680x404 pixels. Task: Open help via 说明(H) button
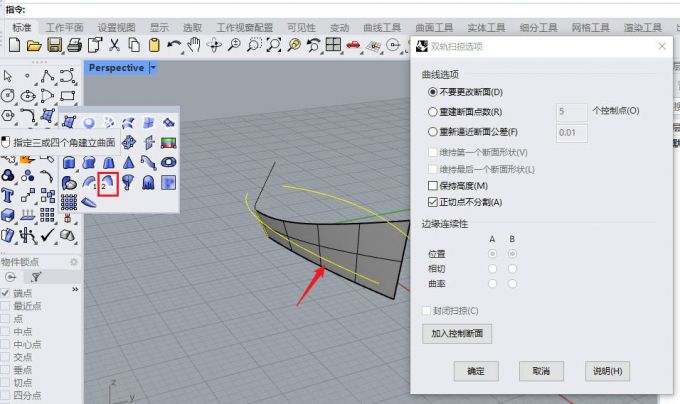pos(608,371)
